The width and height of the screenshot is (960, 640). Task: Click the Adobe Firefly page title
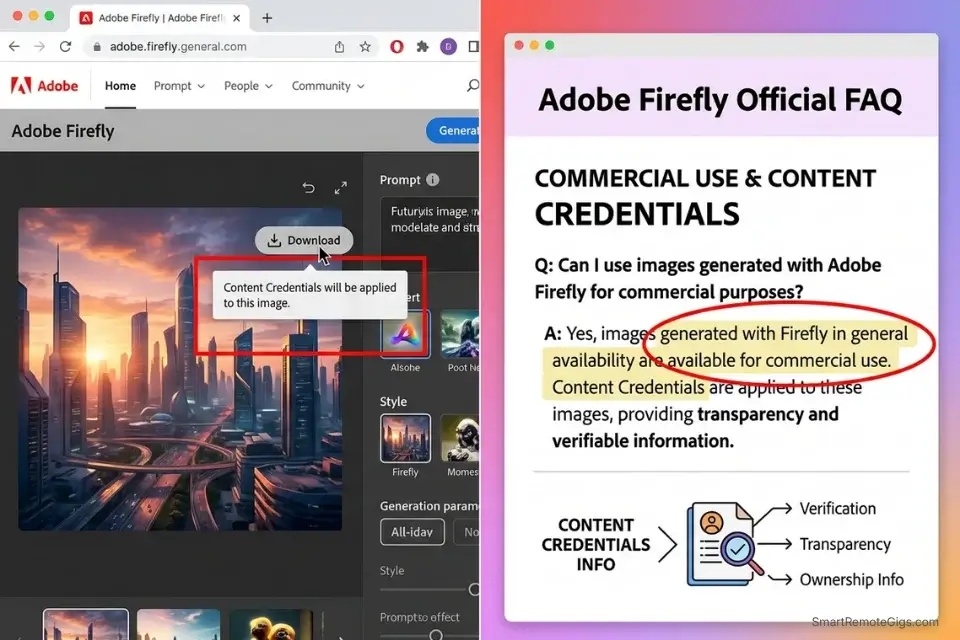tap(62, 131)
